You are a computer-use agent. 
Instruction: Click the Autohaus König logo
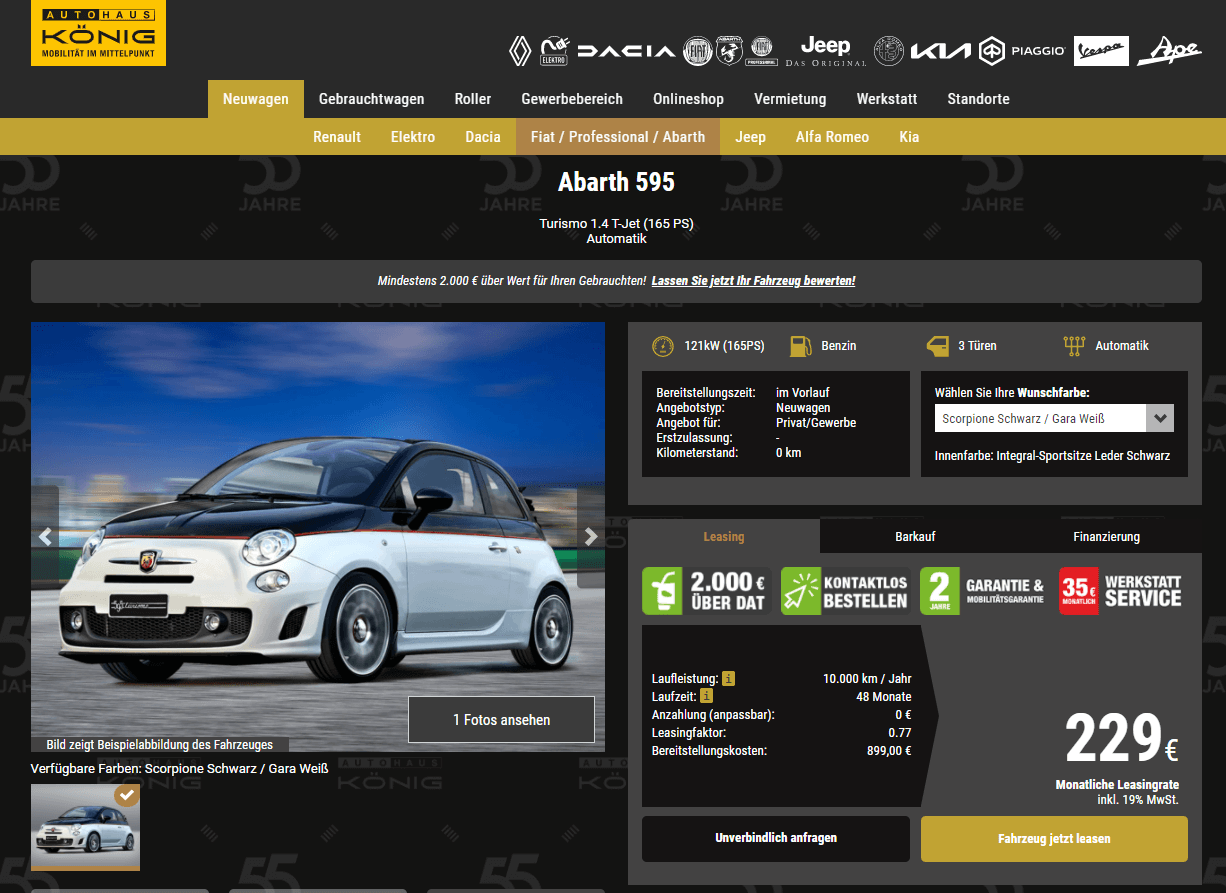click(x=98, y=33)
